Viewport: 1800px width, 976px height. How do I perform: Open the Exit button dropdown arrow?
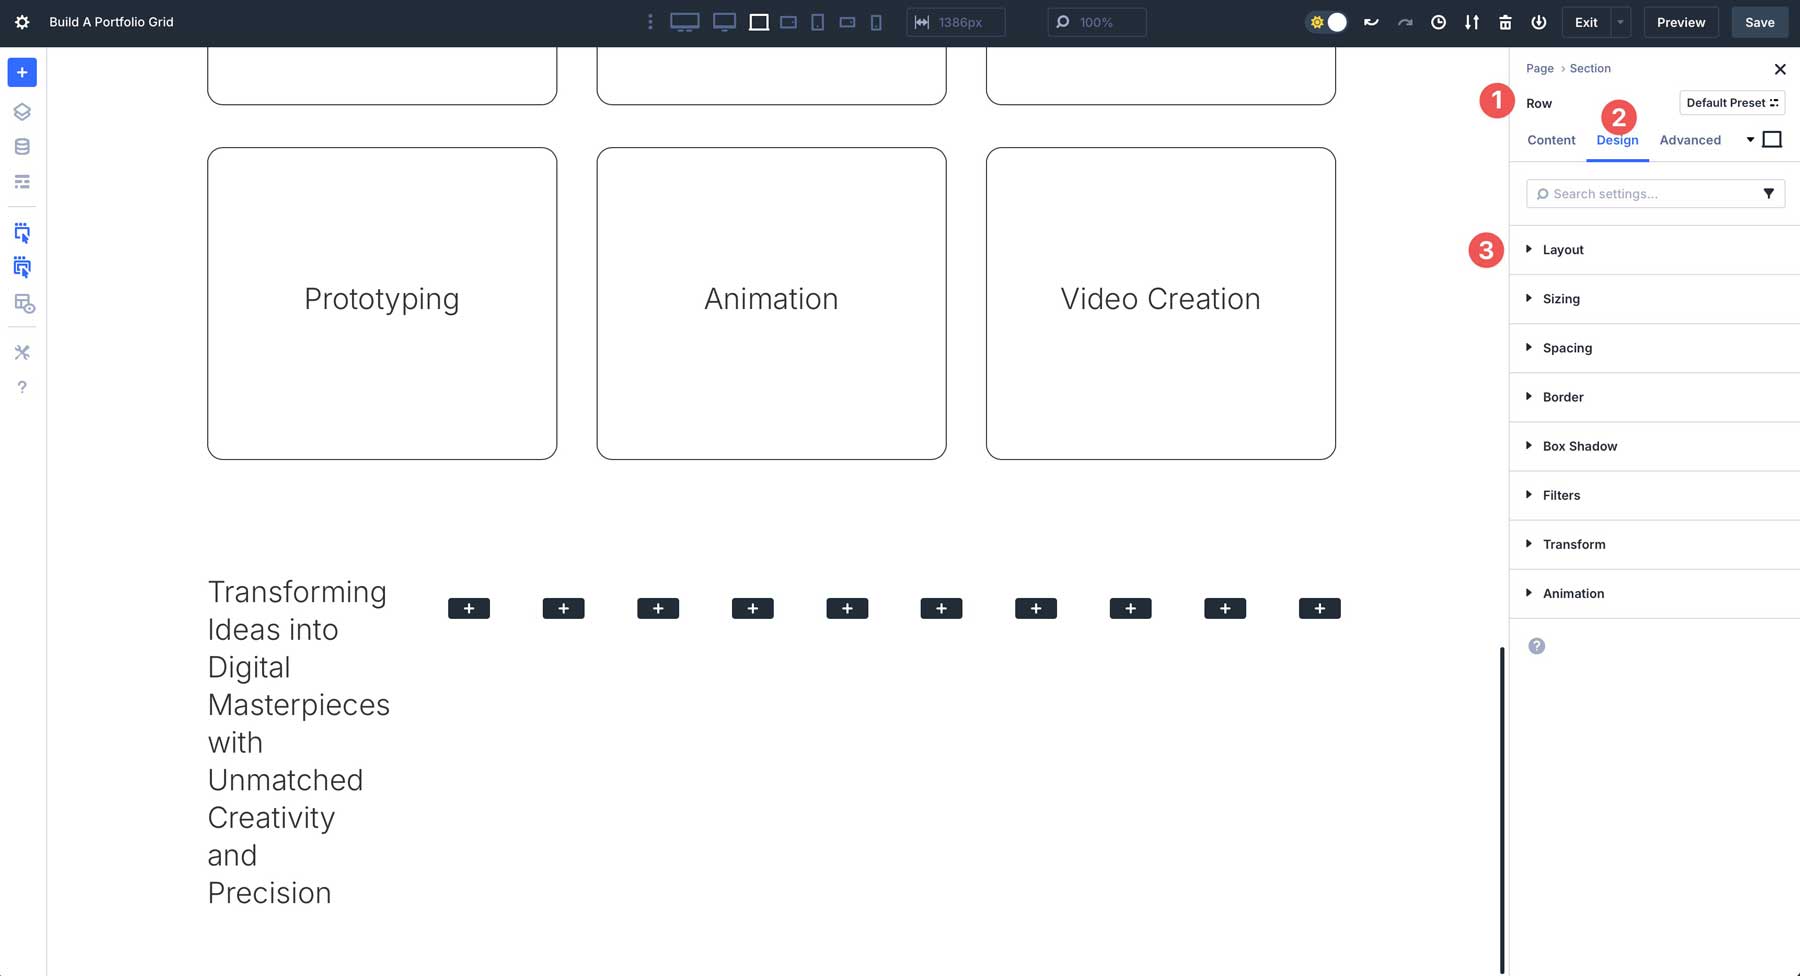coord(1620,21)
